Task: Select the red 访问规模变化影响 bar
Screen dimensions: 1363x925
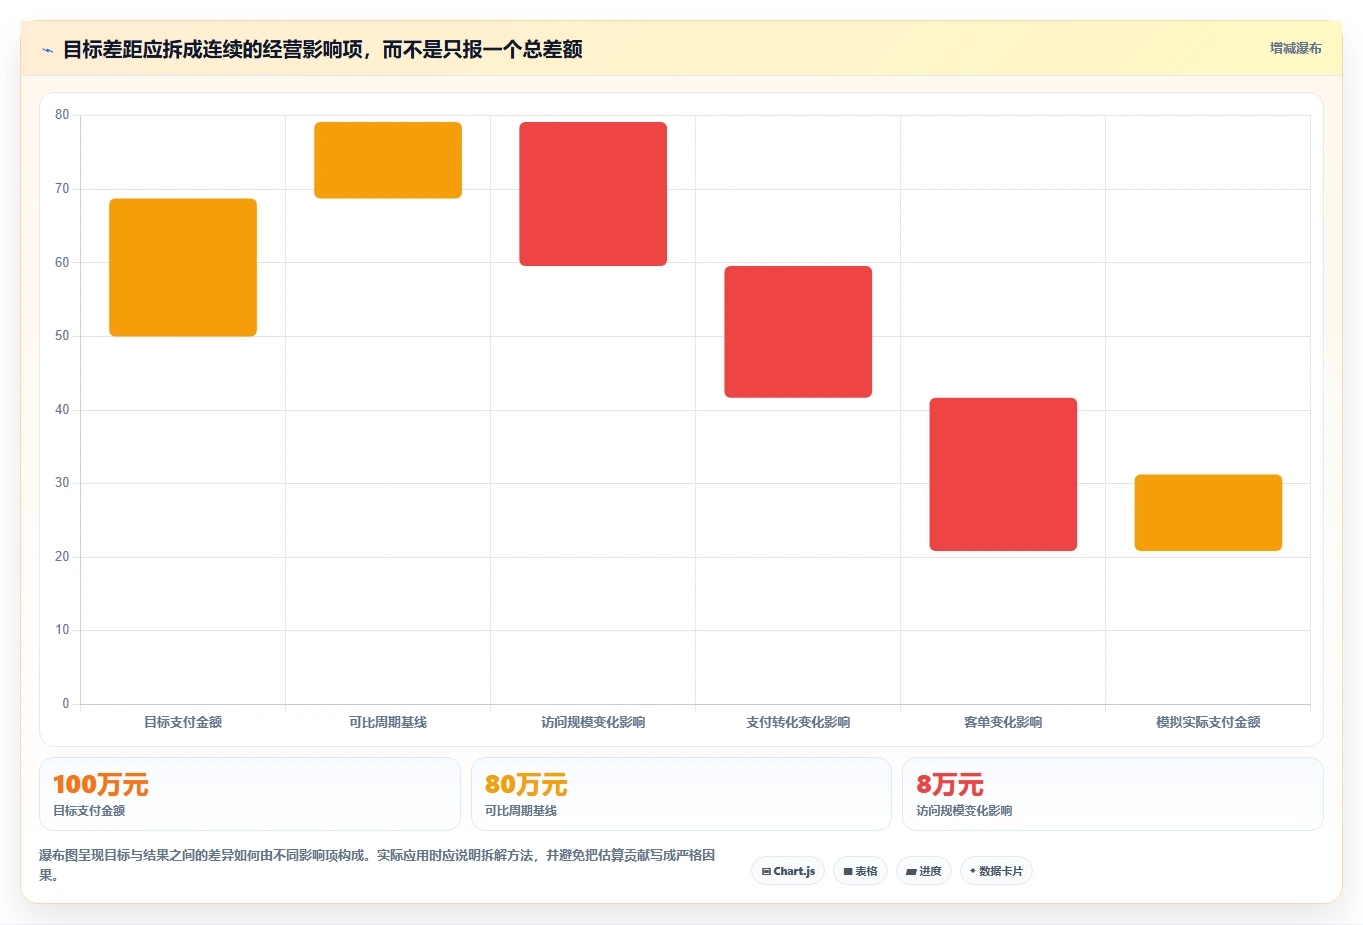Action: [593, 194]
